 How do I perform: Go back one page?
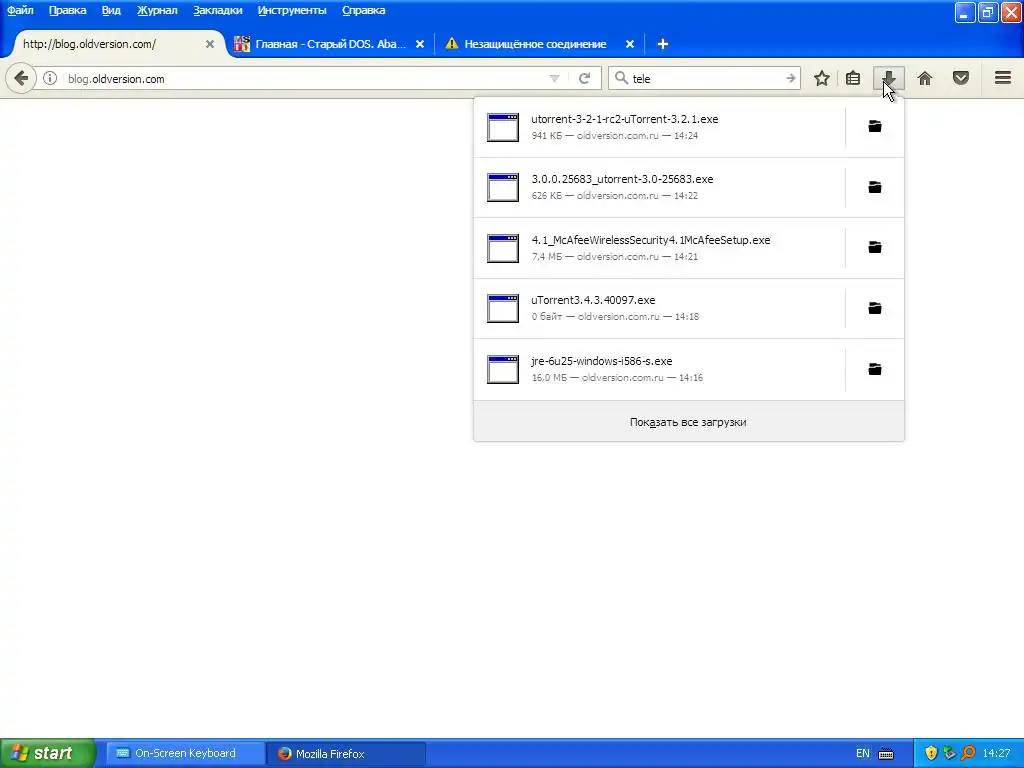click(x=21, y=78)
